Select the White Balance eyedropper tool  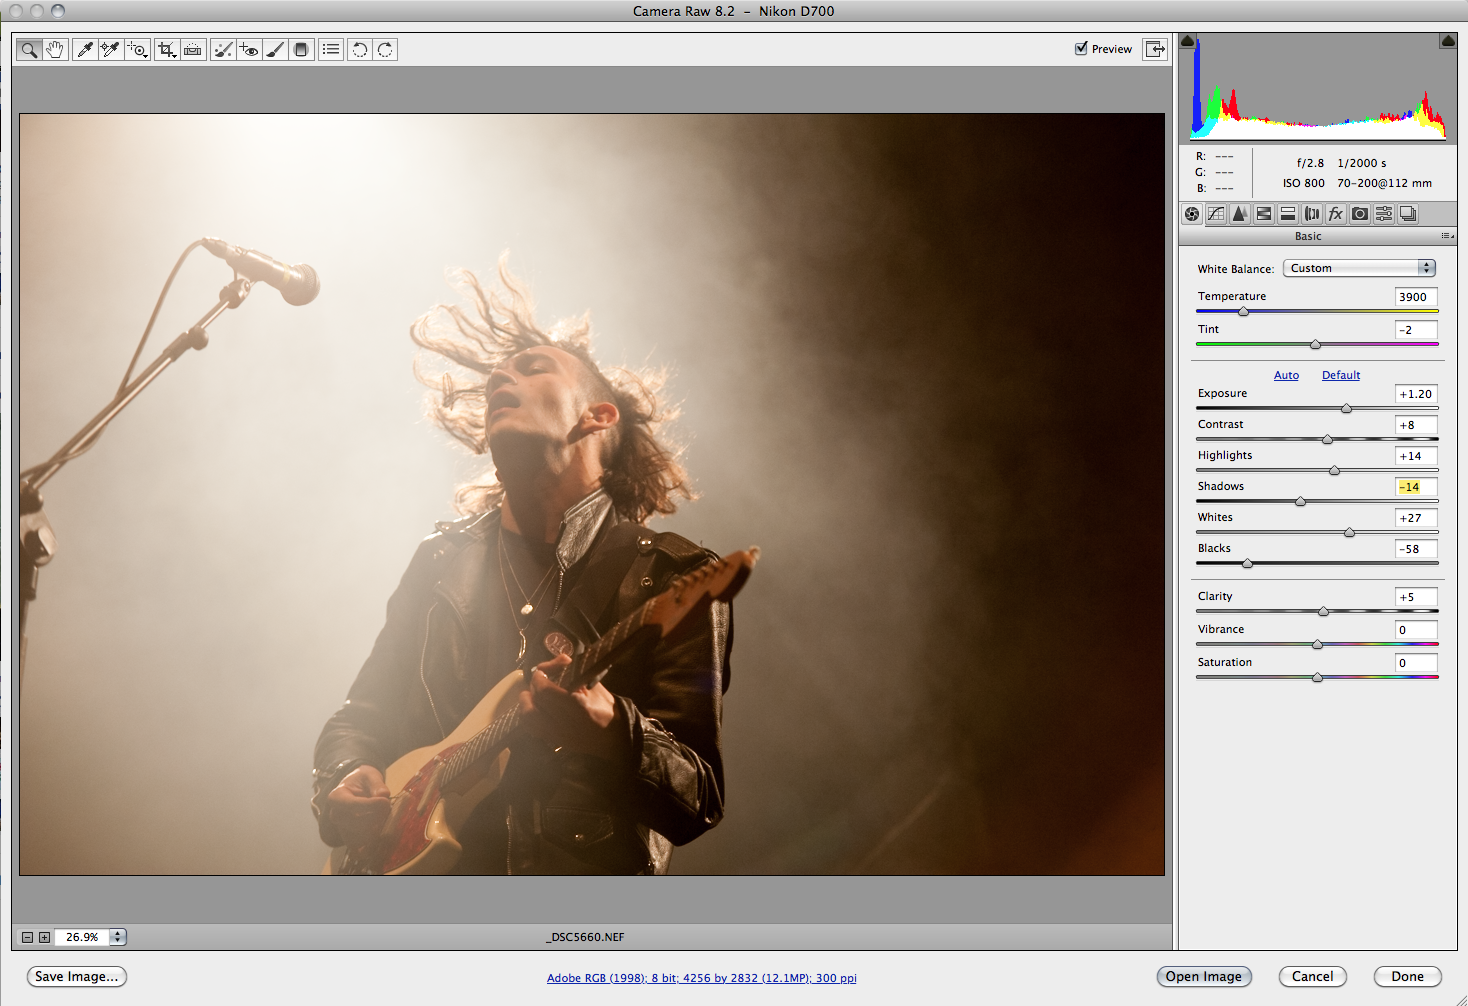point(86,49)
